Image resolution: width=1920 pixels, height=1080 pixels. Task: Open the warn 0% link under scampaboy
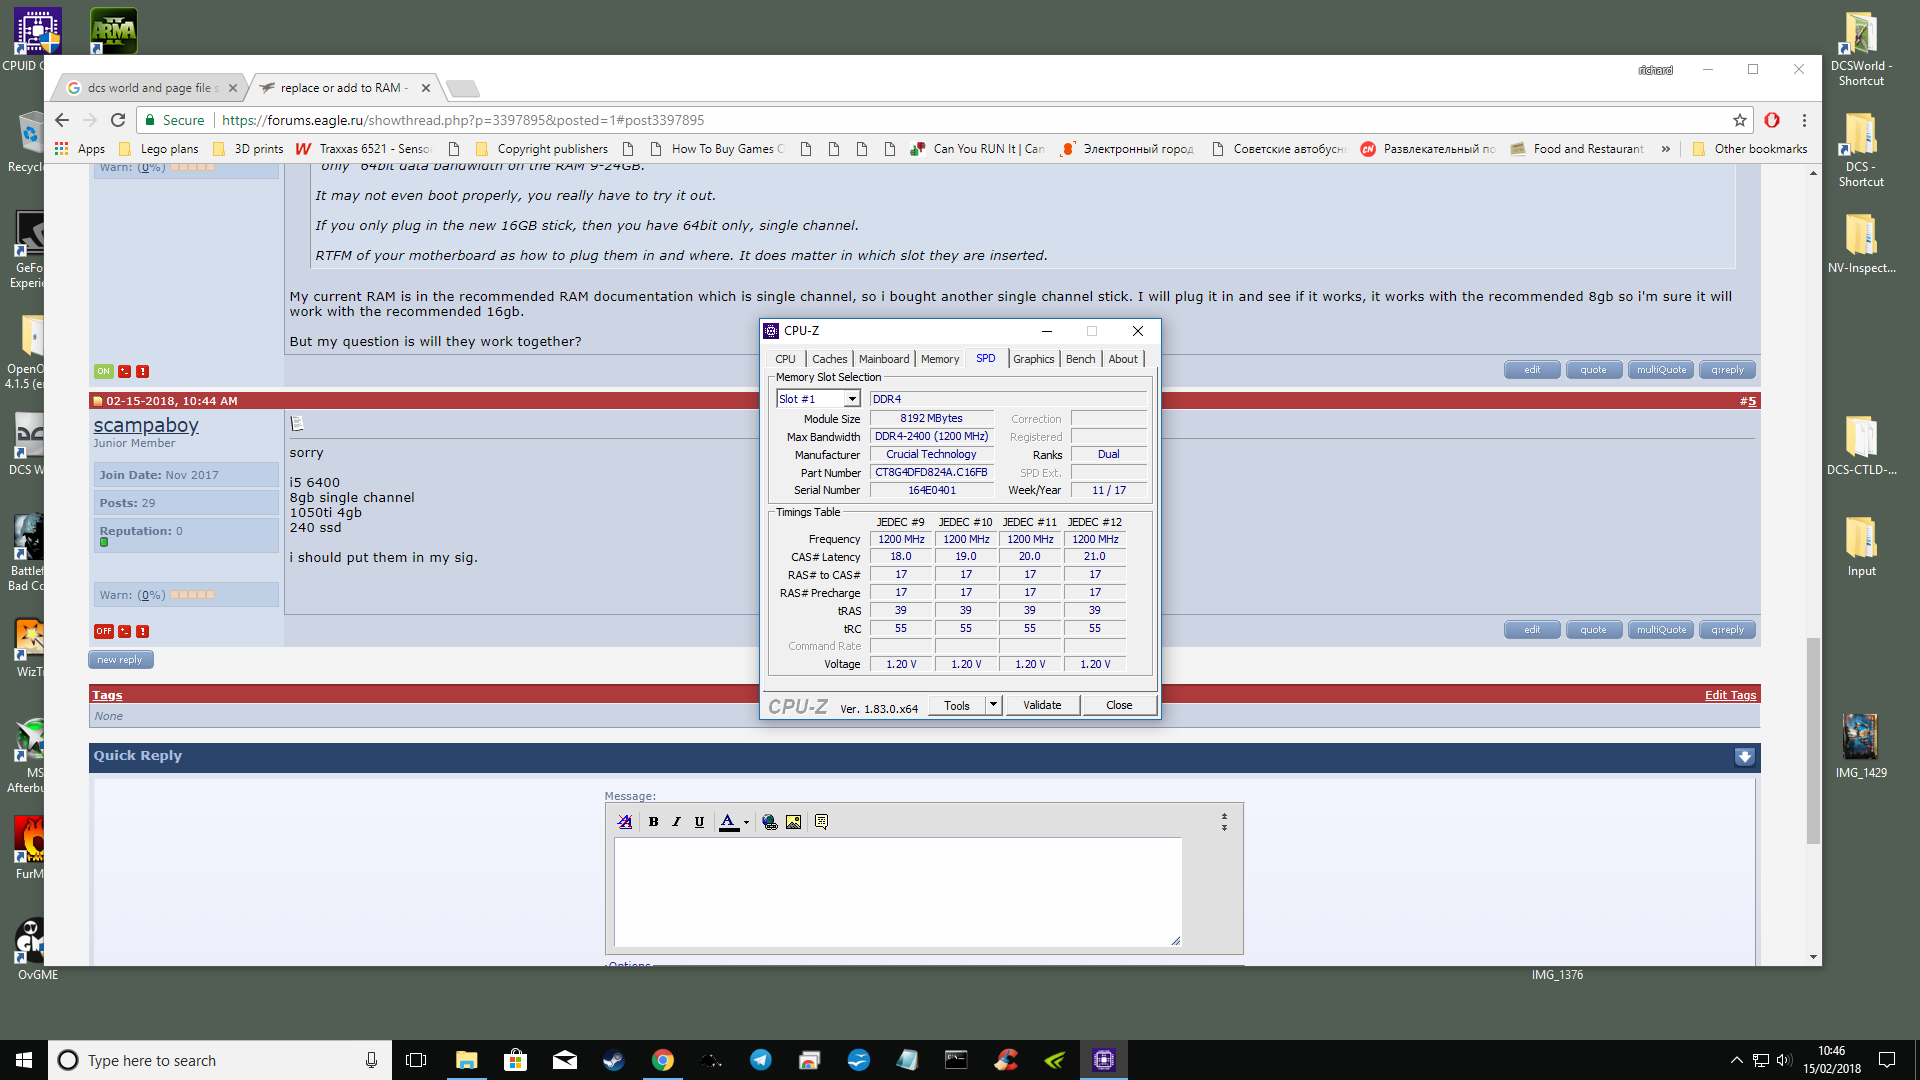(151, 595)
